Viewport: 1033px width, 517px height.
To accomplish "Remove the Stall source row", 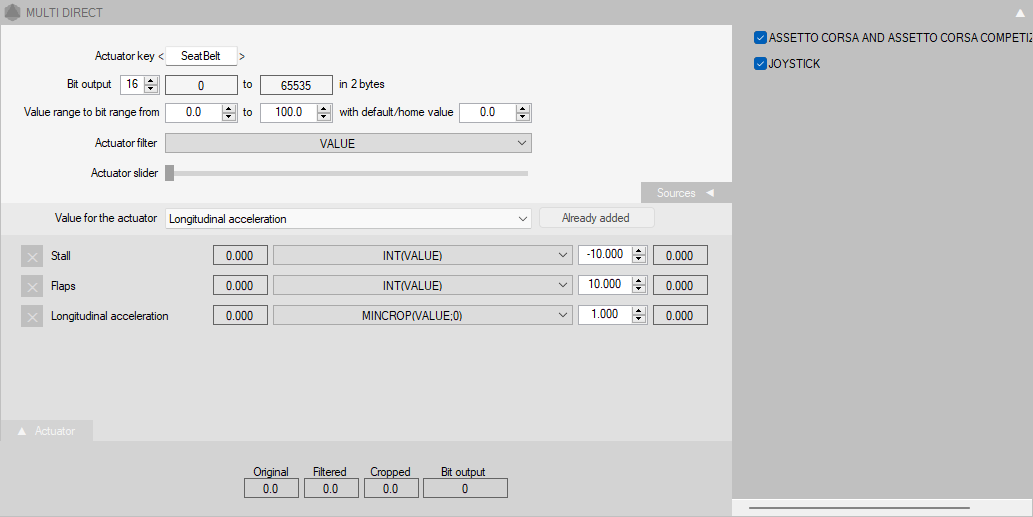I will [x=32, y=256].
